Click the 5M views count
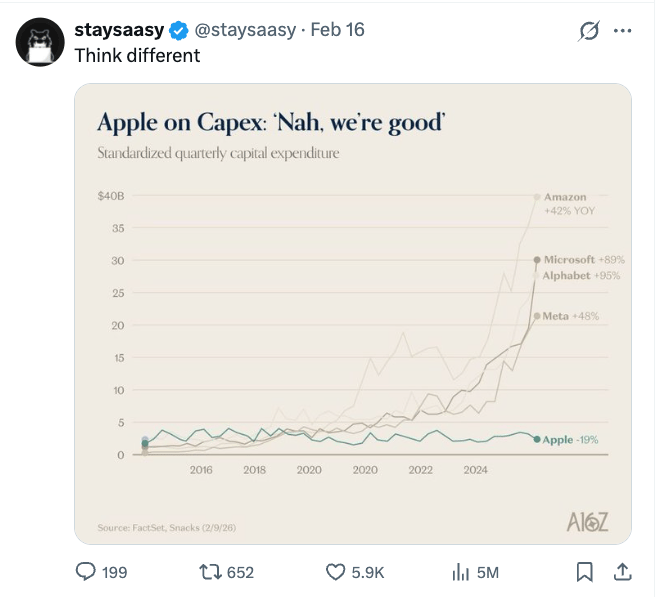The width and height of the screenshot is (661, 597). (487, 572)
